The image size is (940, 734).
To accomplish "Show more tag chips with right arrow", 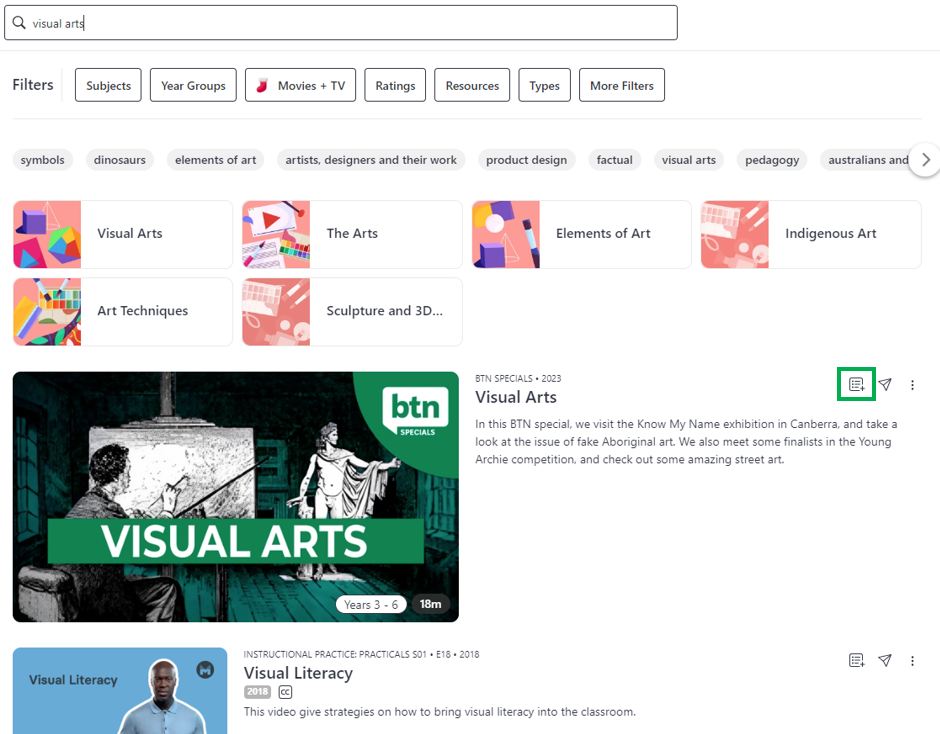I will coord(926,160).
